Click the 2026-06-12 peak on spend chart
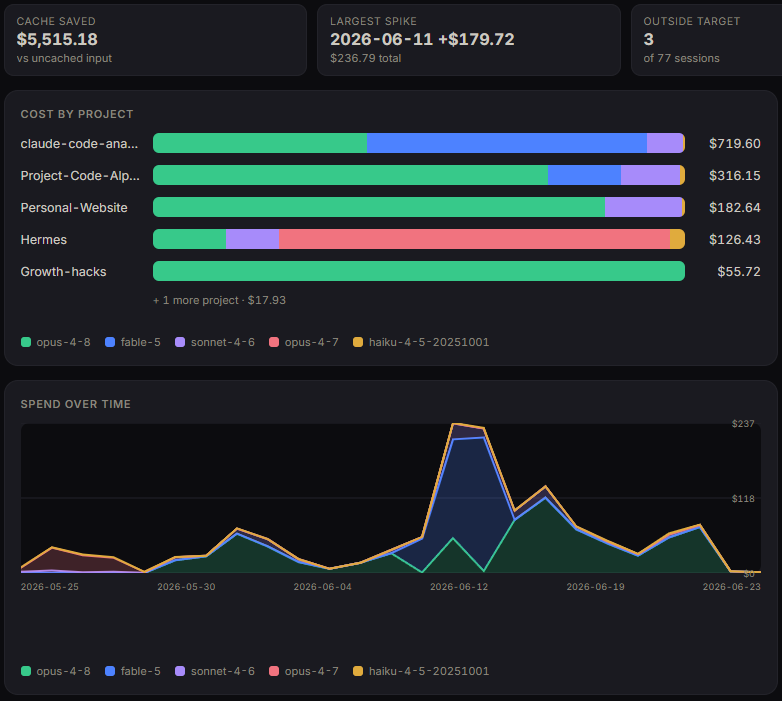Screen dimensions: 782x701 tap(454, 425)
